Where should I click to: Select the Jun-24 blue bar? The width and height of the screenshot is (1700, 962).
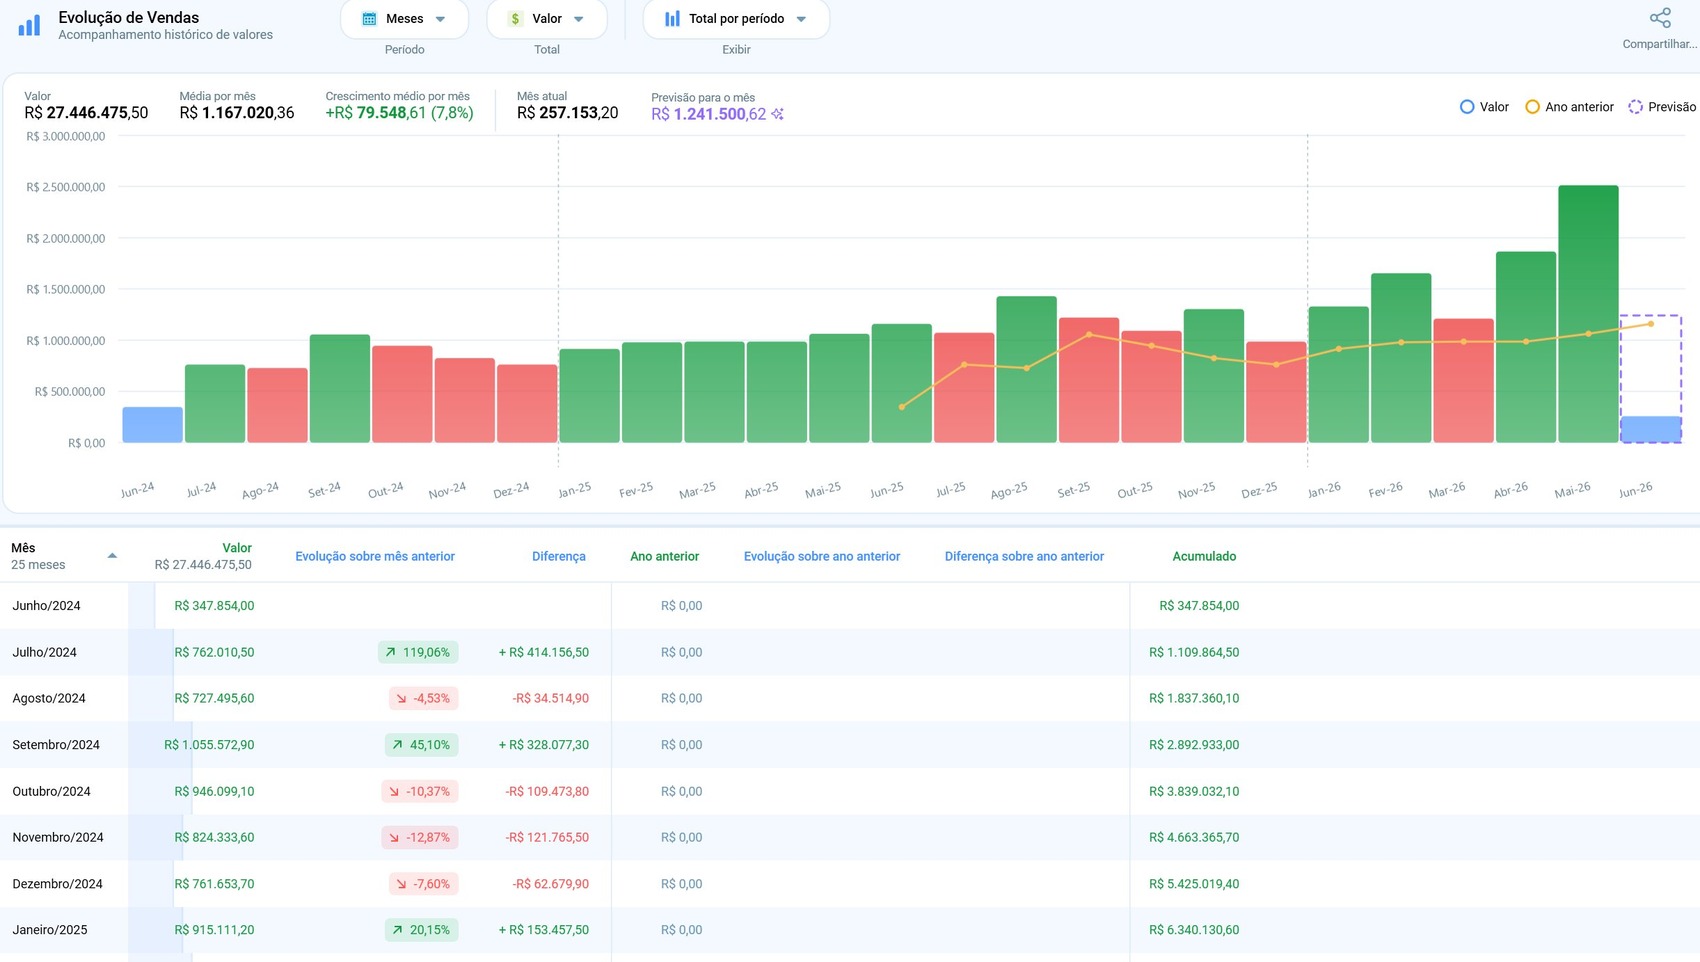[x=152, y=424]
